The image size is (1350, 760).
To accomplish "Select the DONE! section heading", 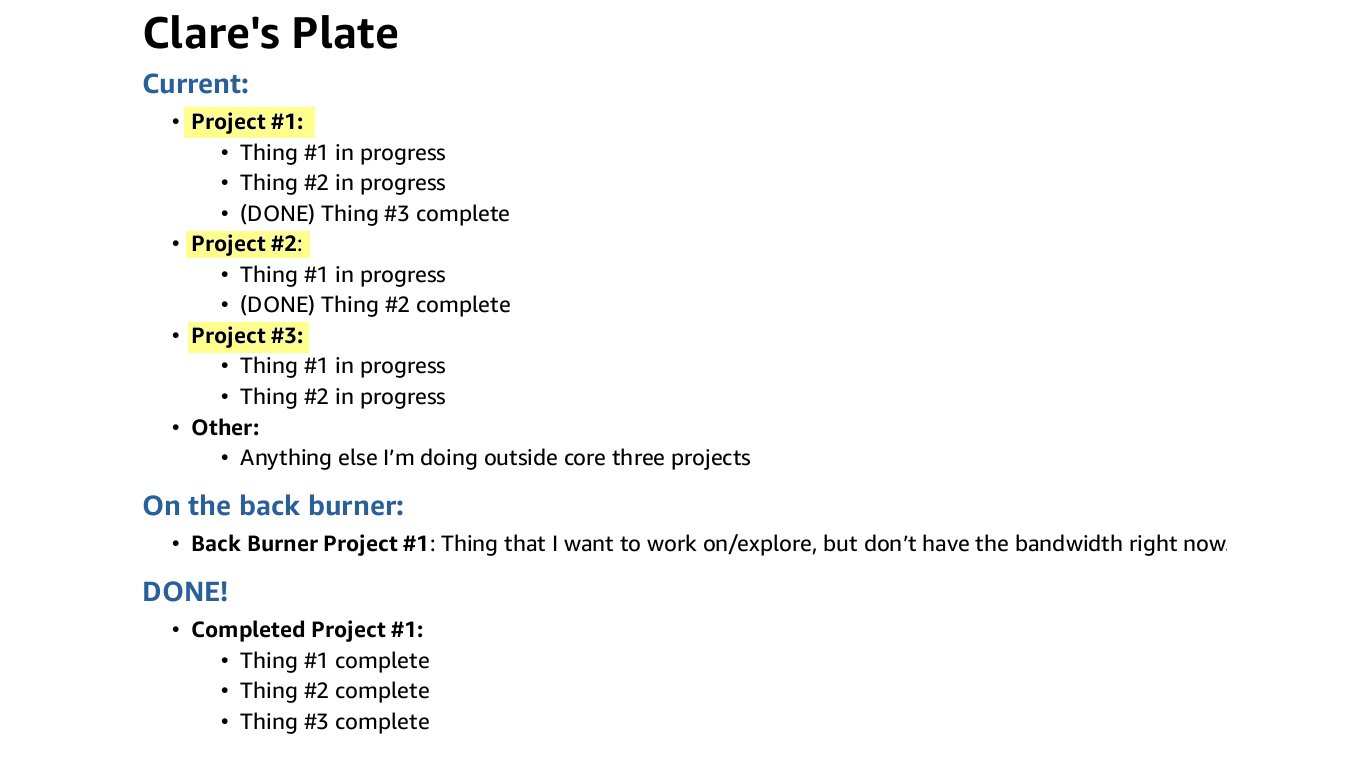I will [x=185, y=592].
